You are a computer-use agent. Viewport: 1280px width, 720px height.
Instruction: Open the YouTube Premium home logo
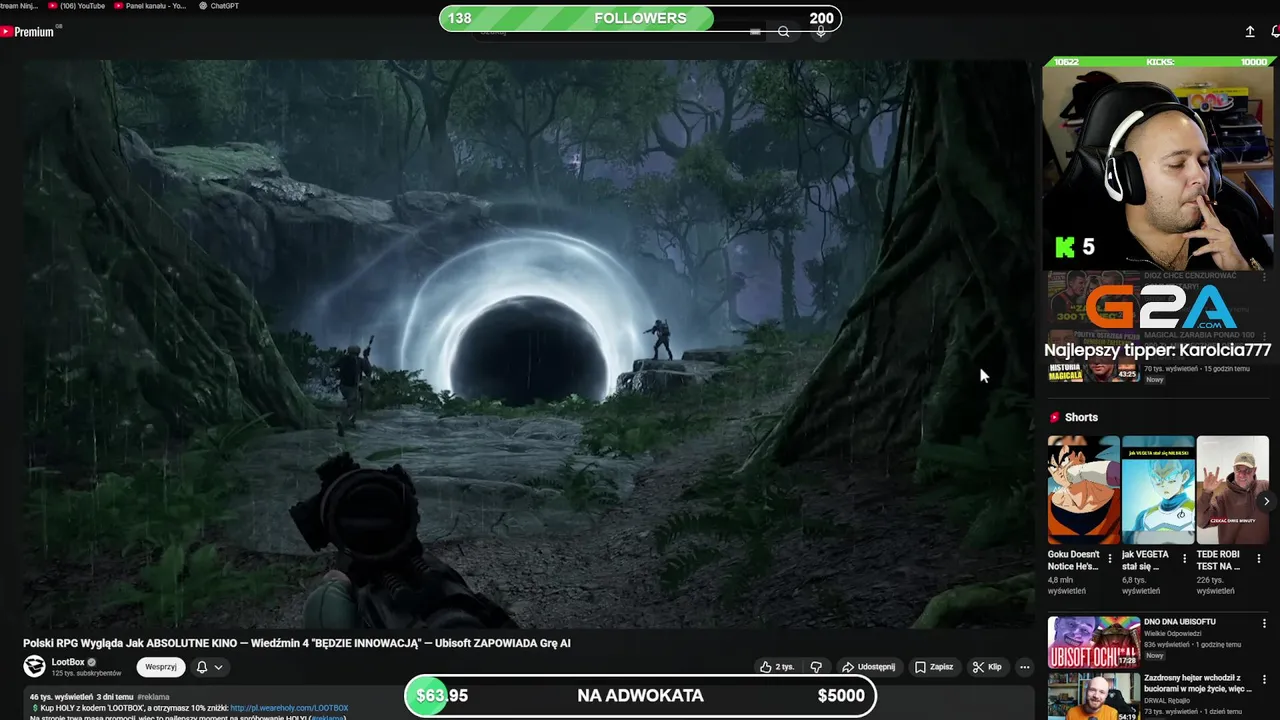click(x=27, y=32)
